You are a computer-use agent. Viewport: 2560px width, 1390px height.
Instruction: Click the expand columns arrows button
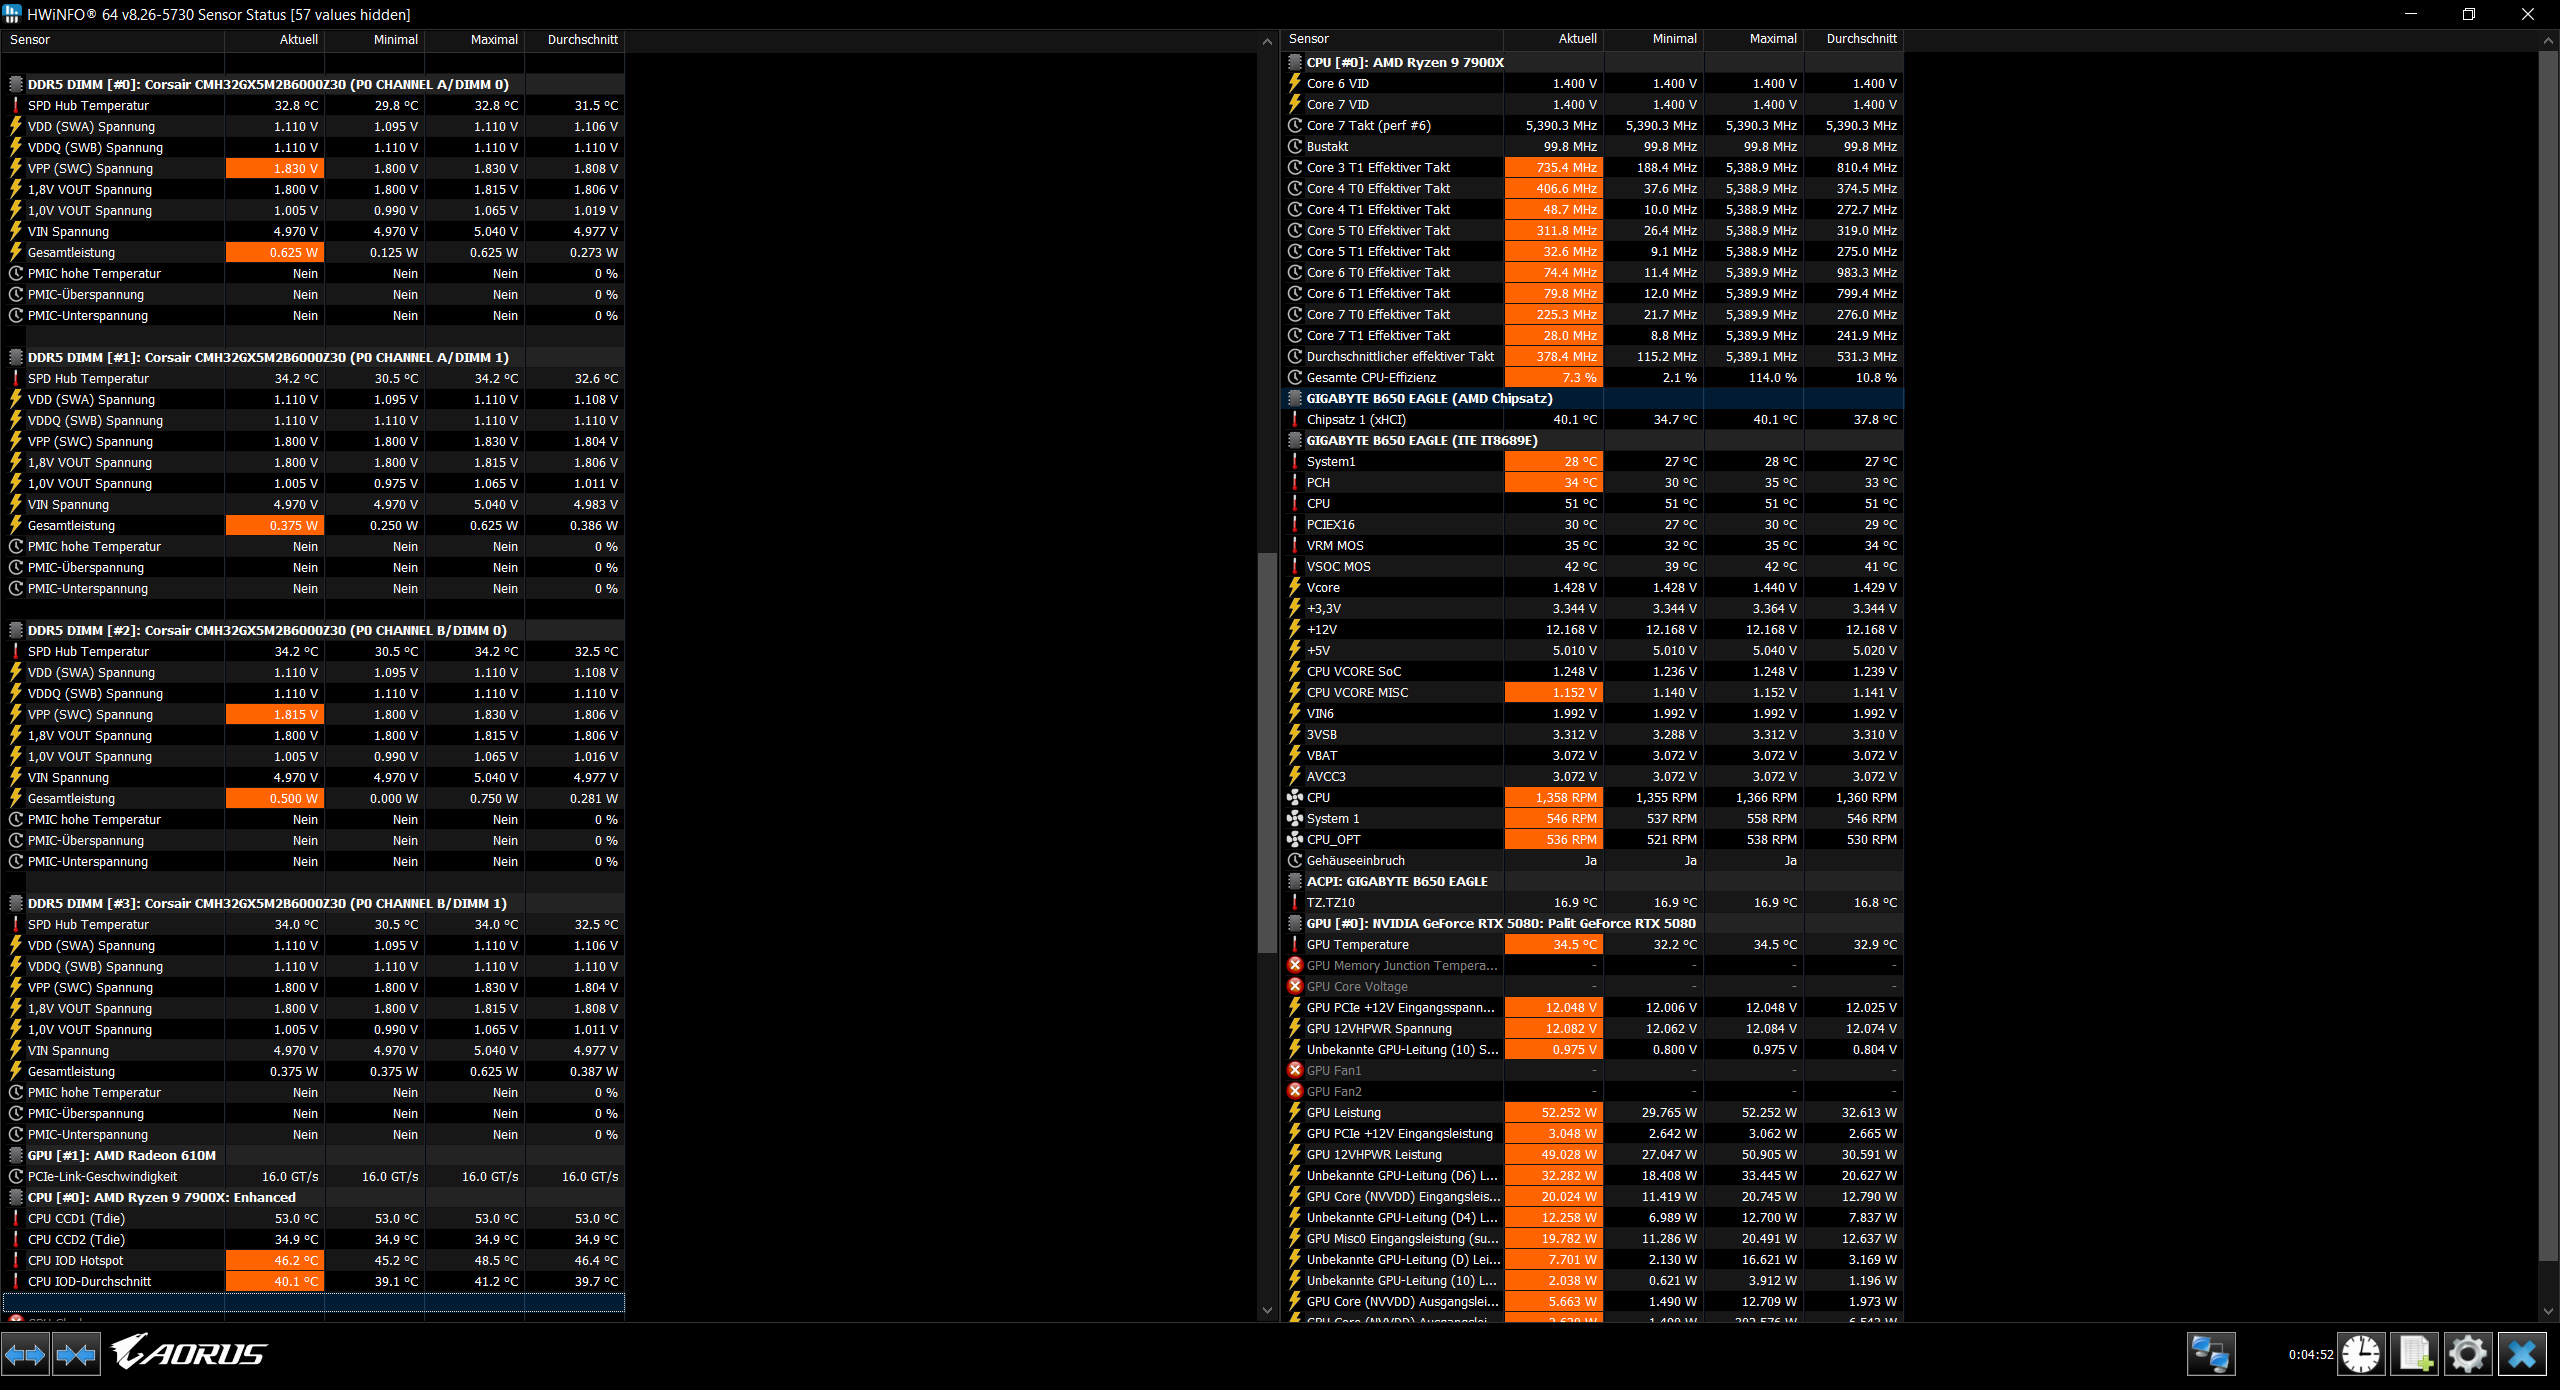pos(25,1356)
